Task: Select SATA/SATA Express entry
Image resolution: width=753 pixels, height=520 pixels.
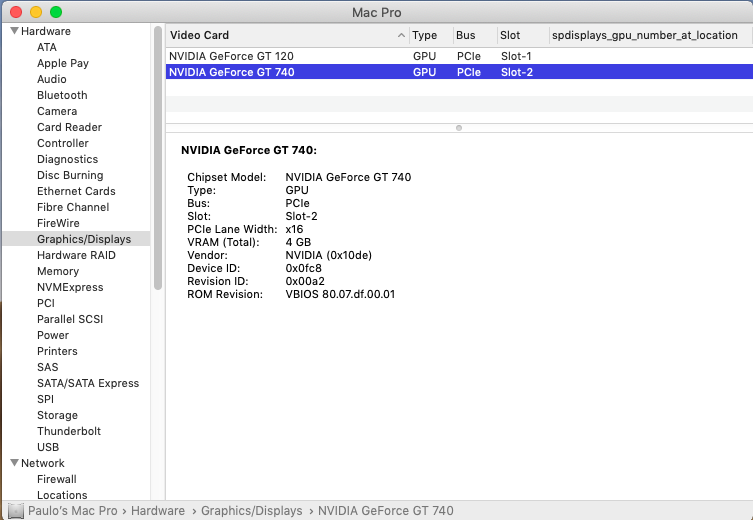Action: [x=88, y=383]
